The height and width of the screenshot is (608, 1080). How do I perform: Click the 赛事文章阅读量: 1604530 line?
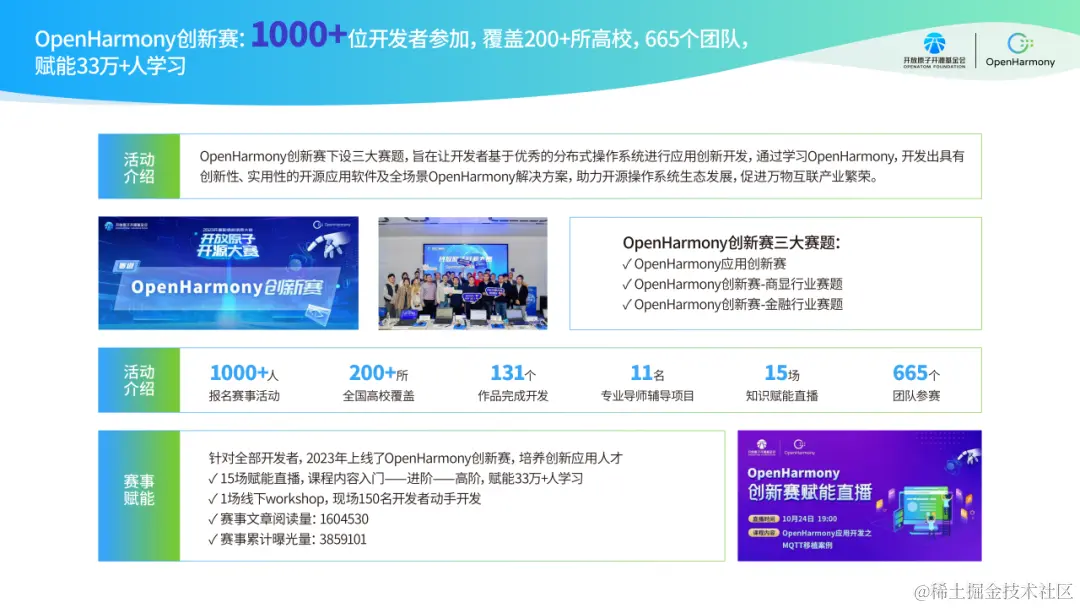pos(288,518)
